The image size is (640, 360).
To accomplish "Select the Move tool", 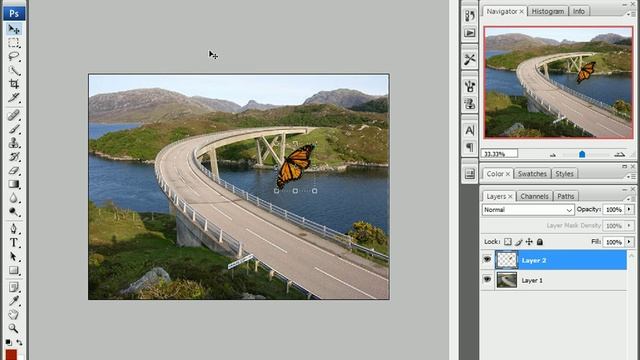I will coord(14,29).
